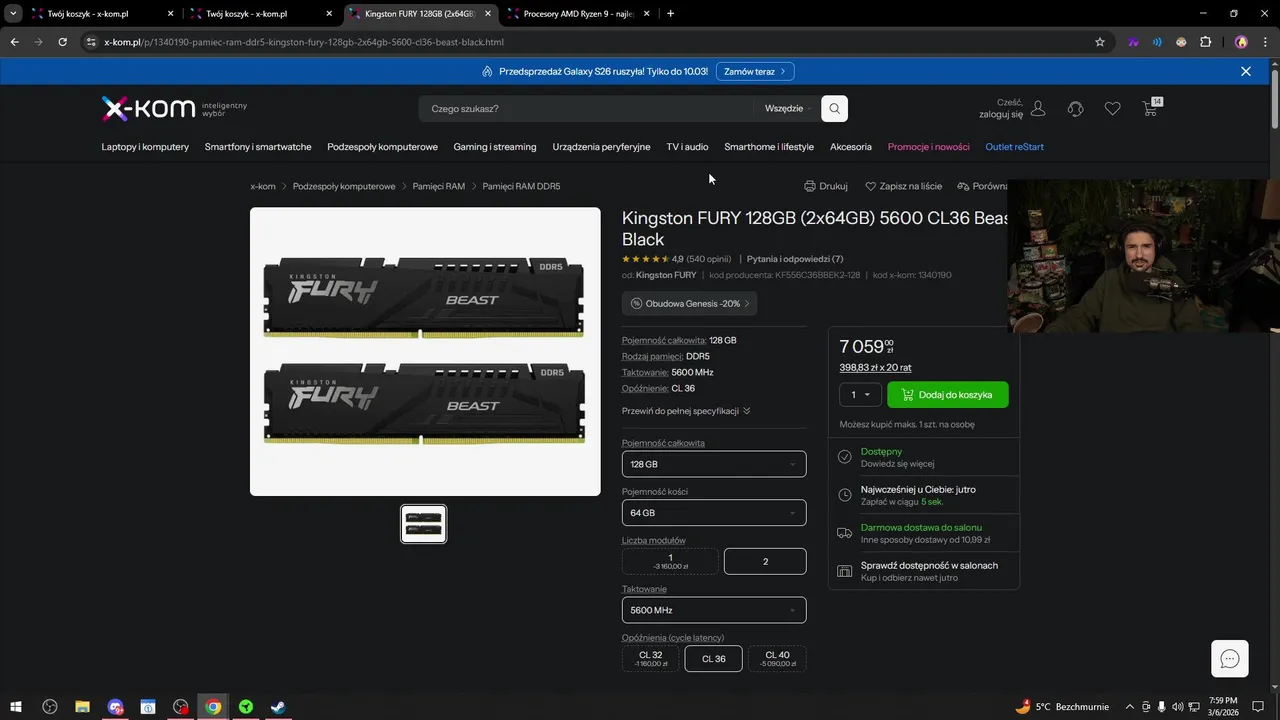The image size is (1280, 720).
Task: Switch to Procesory AMD Ryzen 9 tab
Action: click(578, 14)
